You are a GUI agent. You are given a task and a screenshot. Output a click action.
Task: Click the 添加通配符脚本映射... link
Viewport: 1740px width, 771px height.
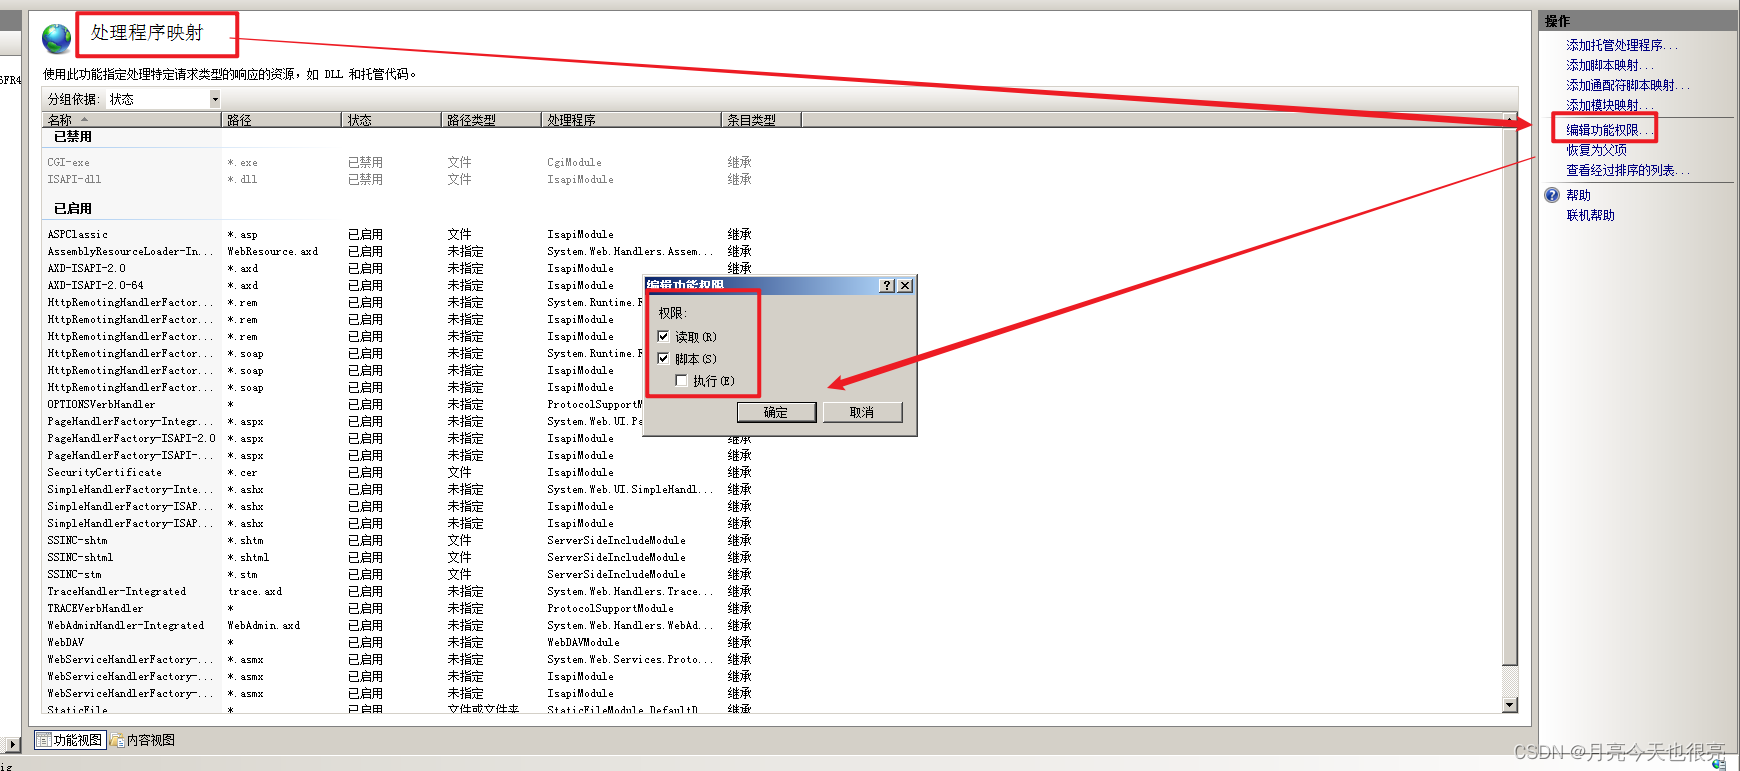[1627, 85]
